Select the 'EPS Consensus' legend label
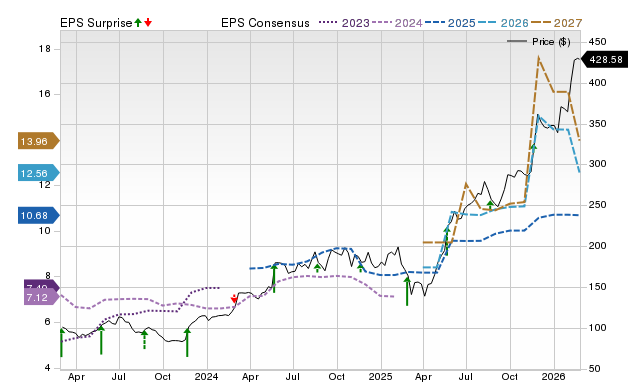Screen dimensions: 640x382 click(265, 23)
